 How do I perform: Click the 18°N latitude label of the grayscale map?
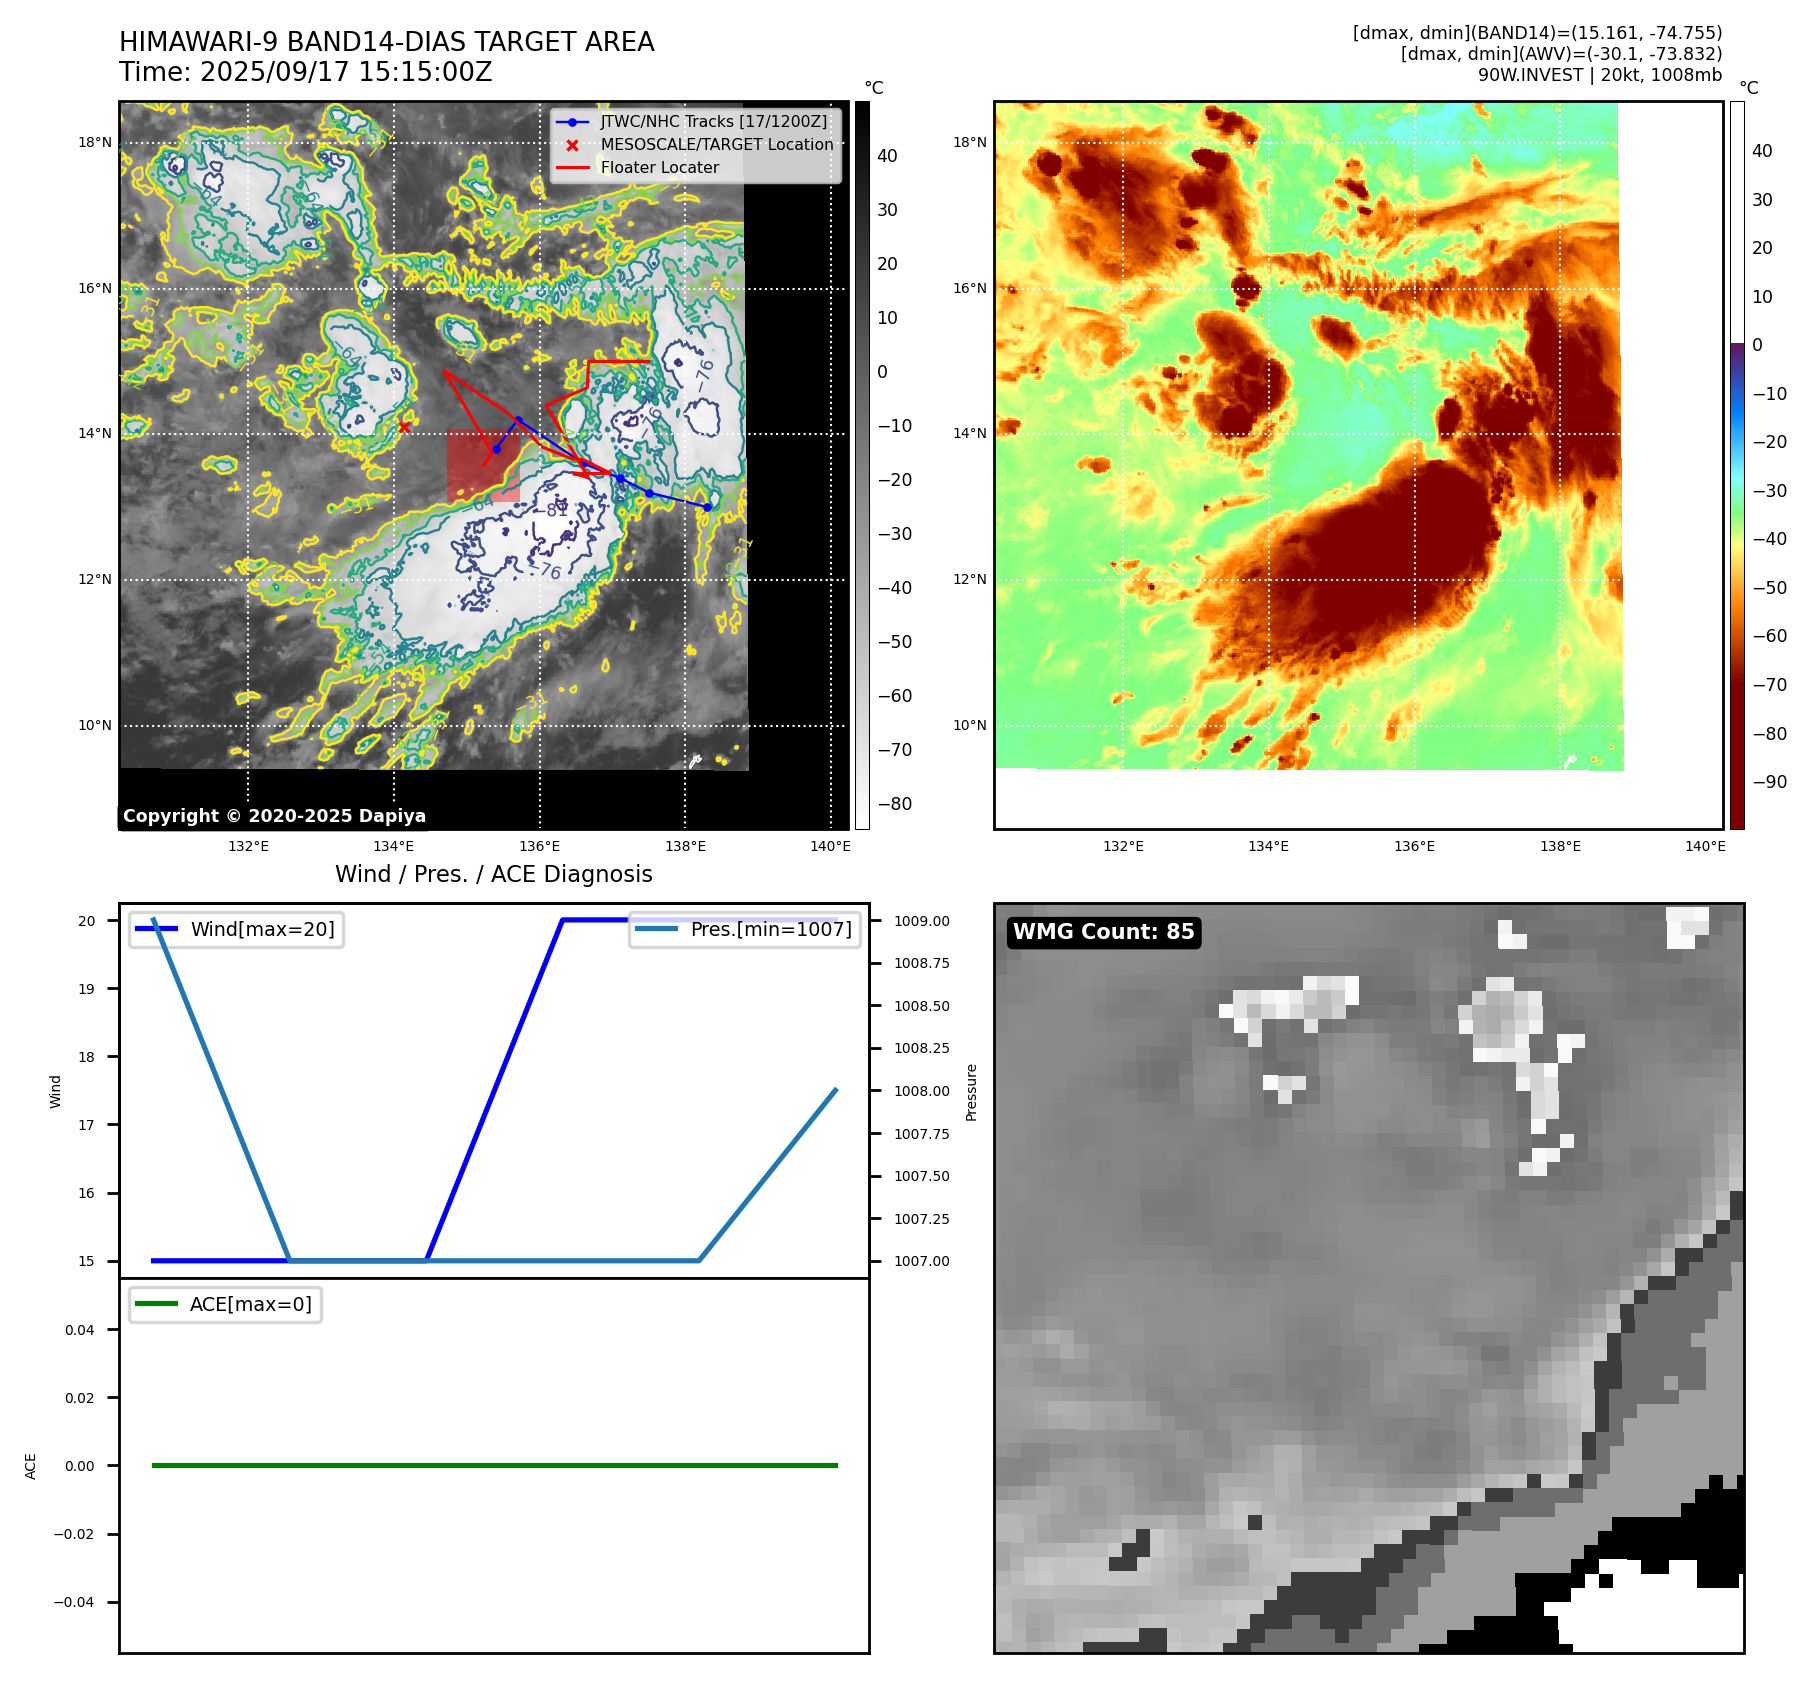pyautogui.click(x=95, y=142)
